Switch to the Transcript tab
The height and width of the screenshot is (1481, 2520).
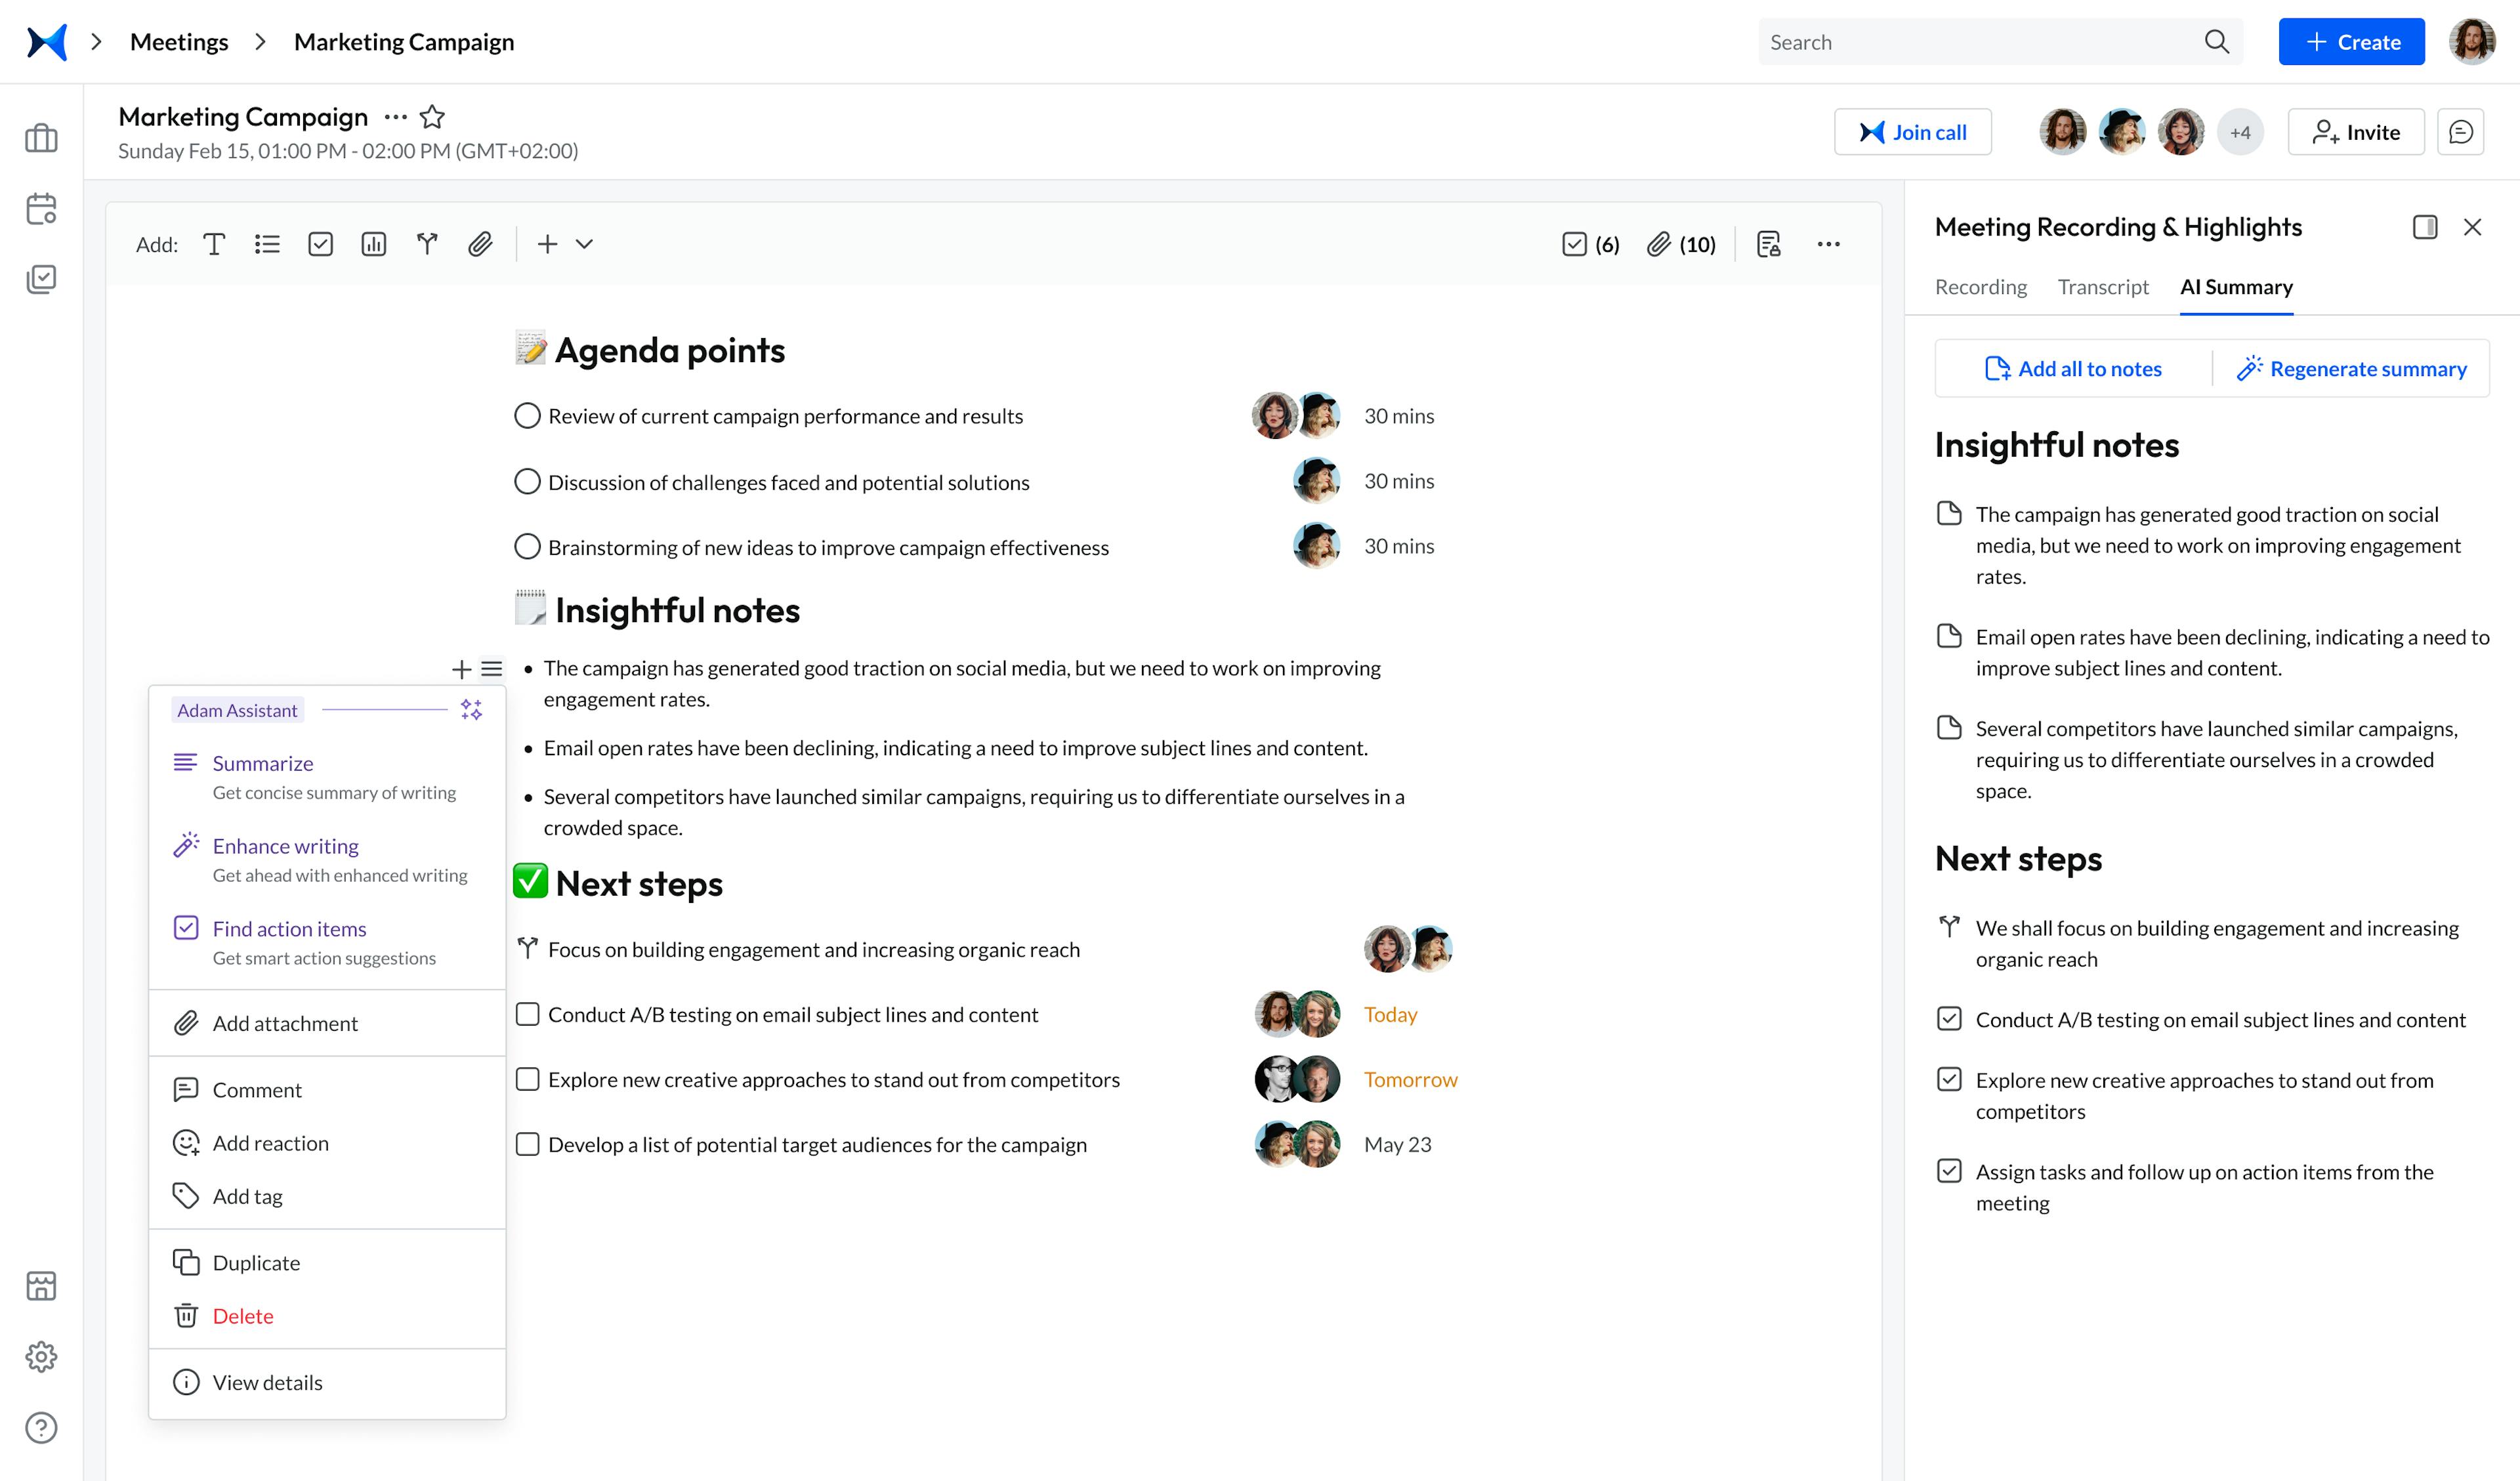2104,285
